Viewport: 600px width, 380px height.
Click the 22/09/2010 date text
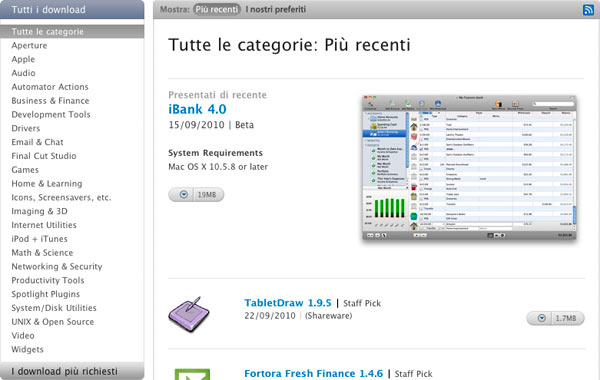tap(270, 316)
